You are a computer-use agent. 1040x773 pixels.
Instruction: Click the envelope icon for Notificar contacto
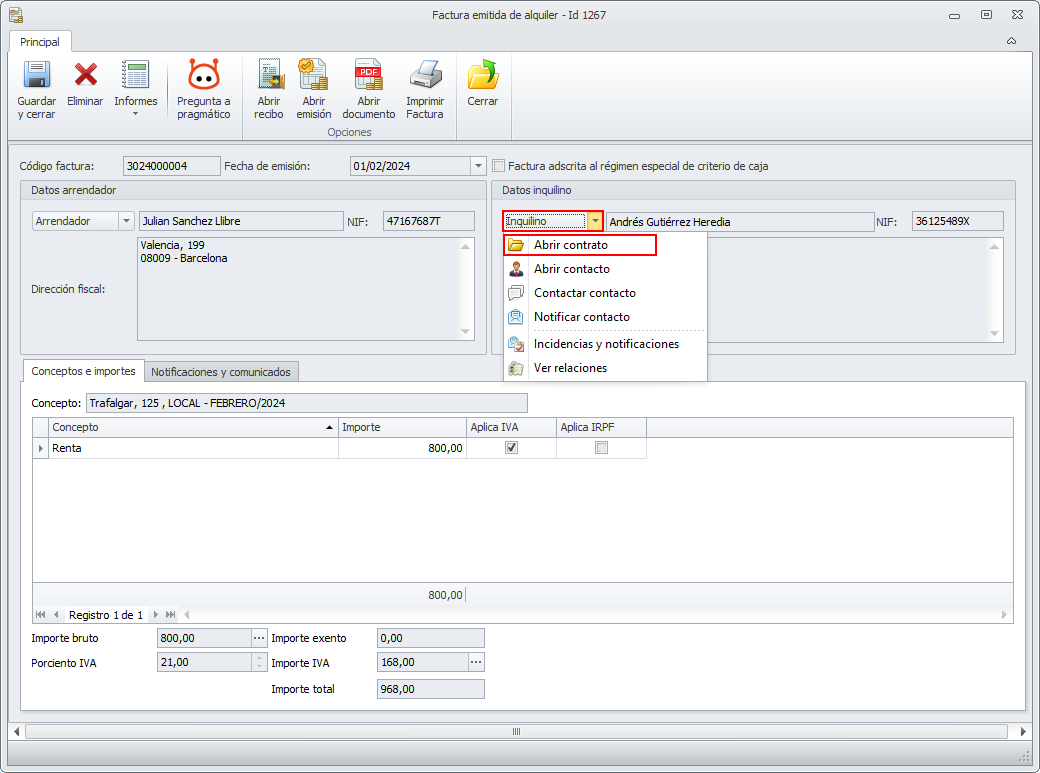tap(516, 316)
